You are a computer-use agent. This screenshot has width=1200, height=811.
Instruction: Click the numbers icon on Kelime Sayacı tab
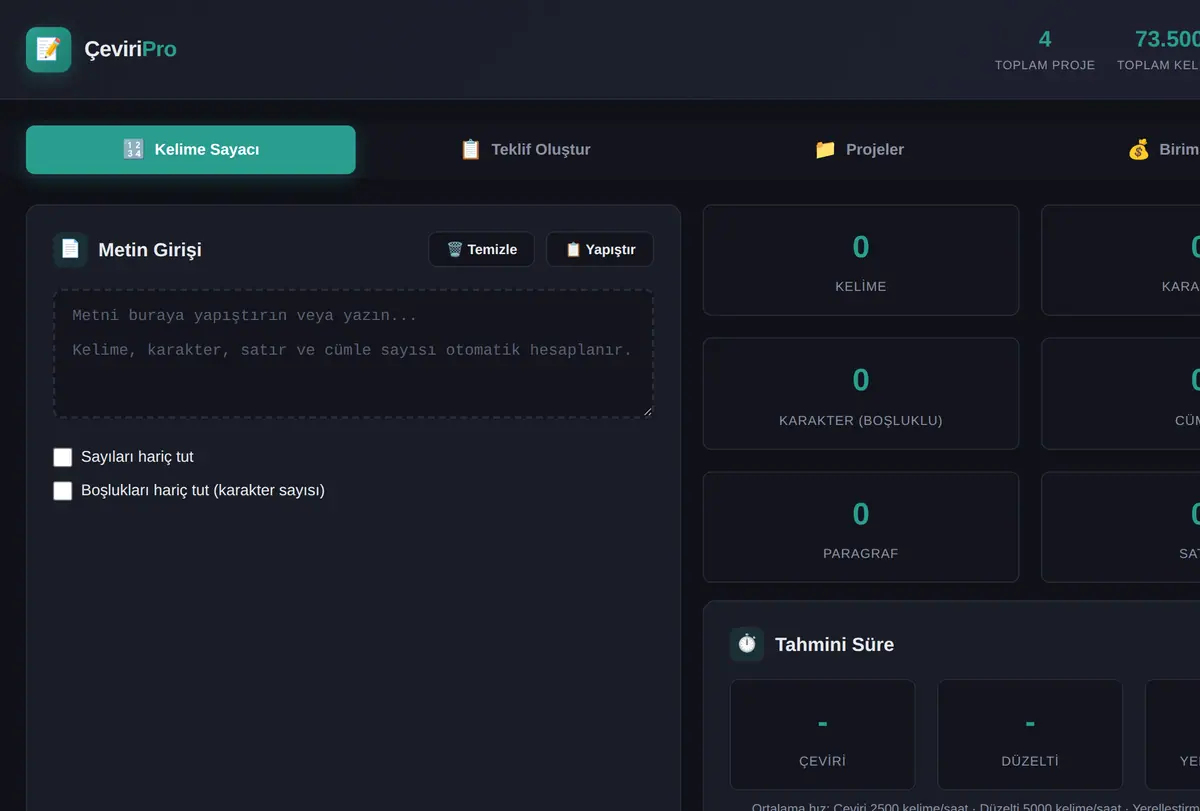[133, 150]
